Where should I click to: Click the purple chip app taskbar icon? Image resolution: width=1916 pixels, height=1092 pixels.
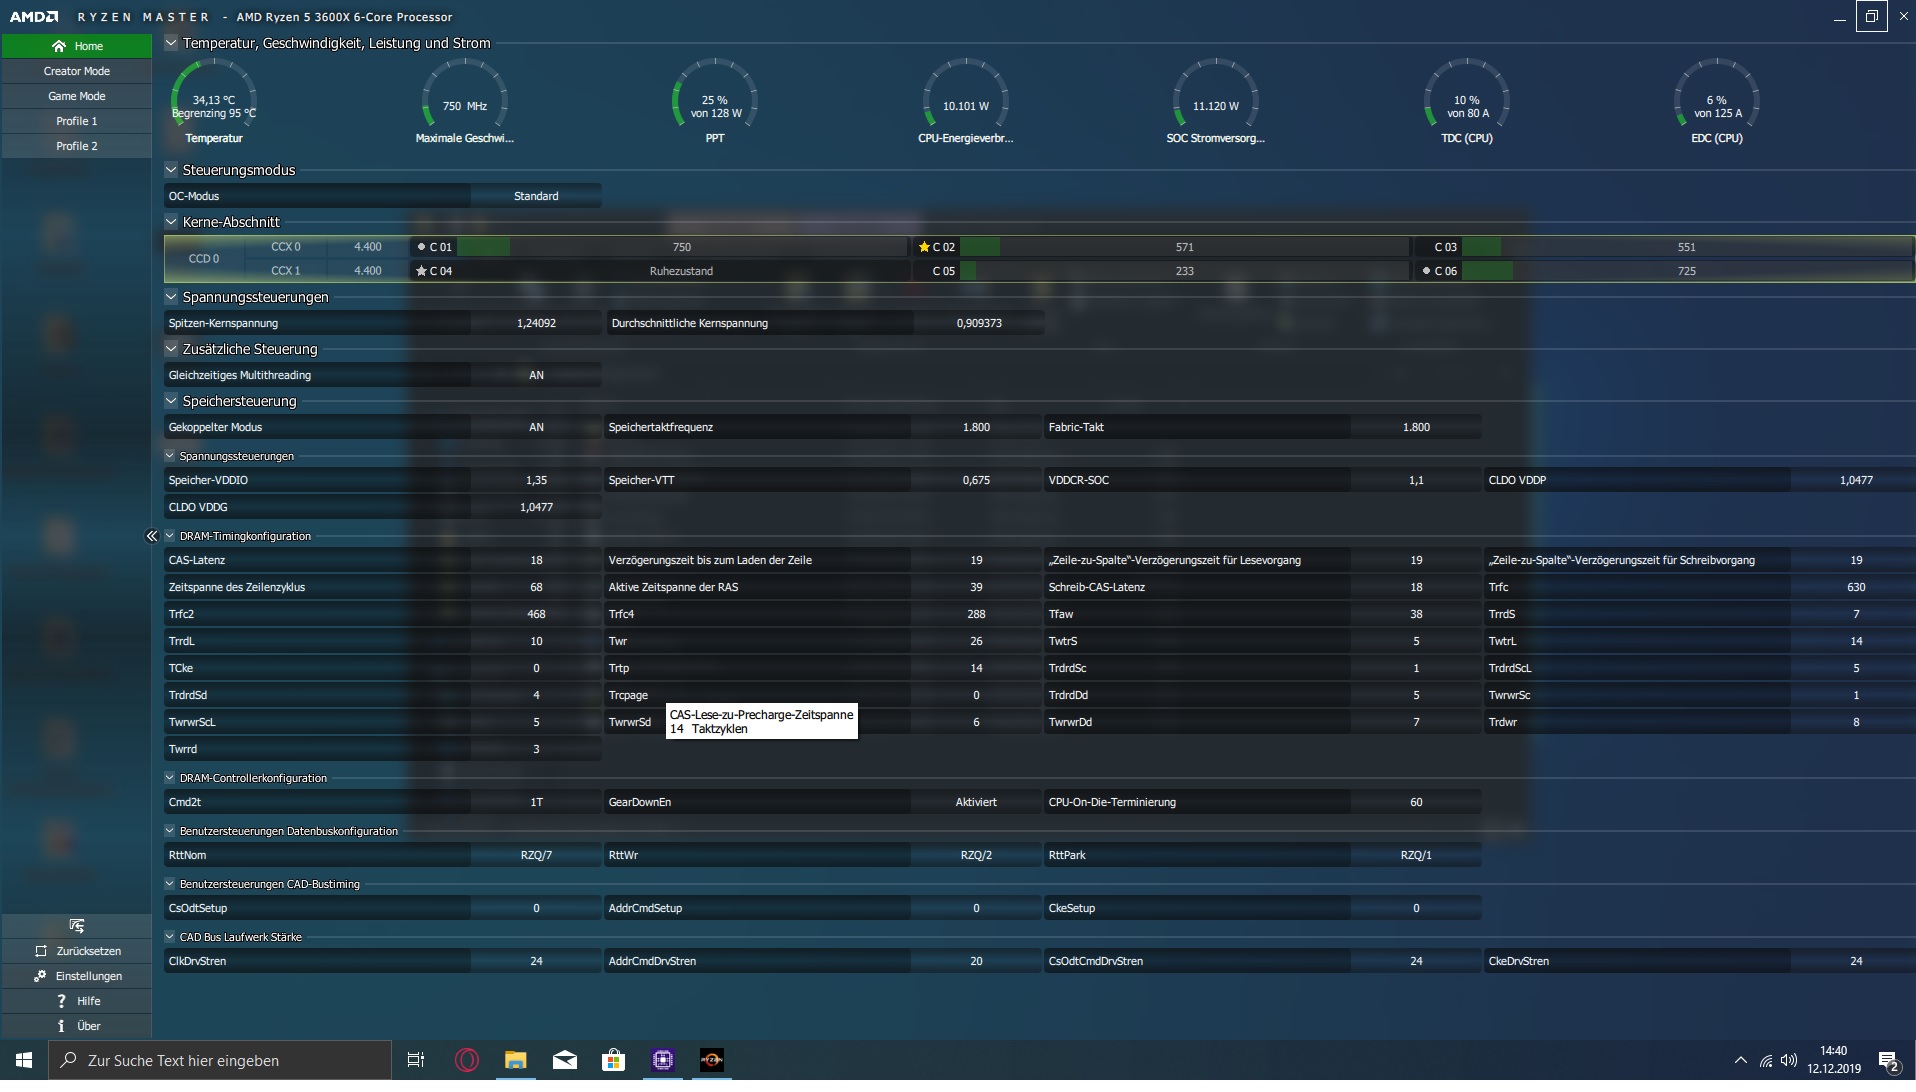click(x=662, y=1060)
